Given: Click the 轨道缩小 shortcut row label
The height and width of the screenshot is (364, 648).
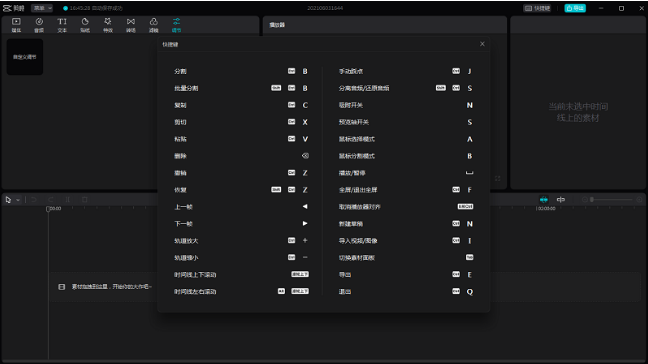Looking at the screenshot, I should pyautogui.click(x=186, y=258).
